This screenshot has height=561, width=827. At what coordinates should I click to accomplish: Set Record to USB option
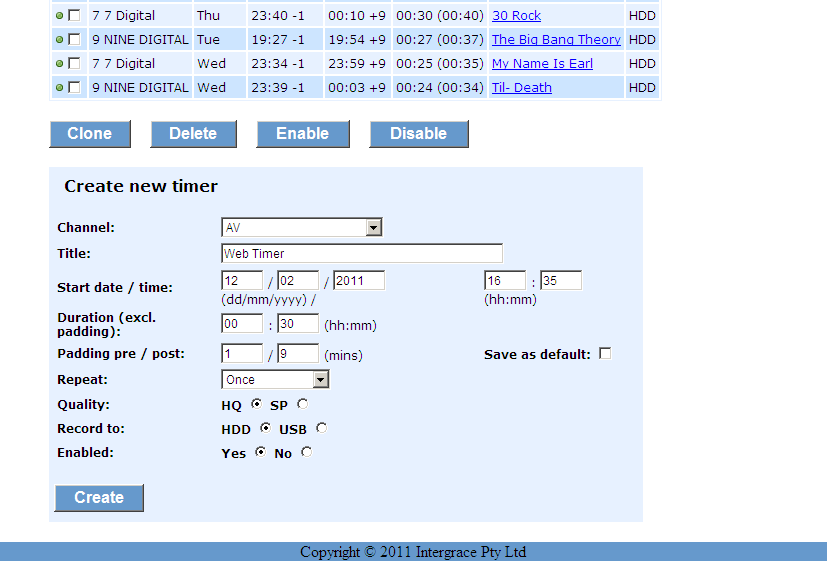click(x=321, y=428)
